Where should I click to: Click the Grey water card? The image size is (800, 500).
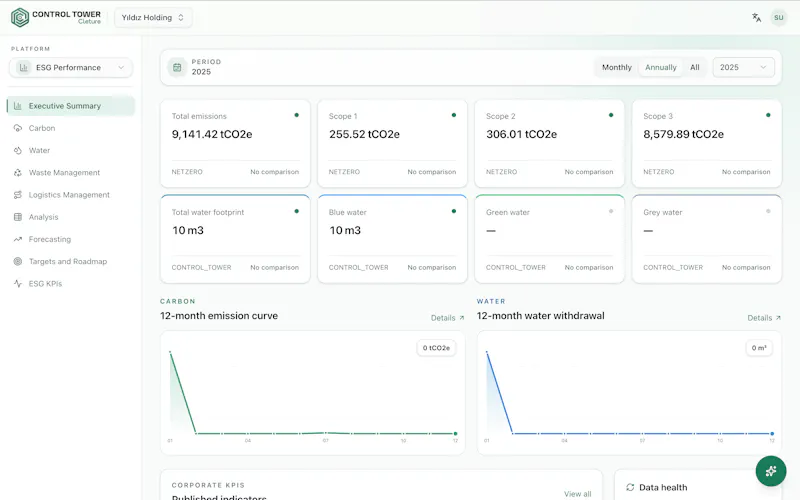click(707, 239)
